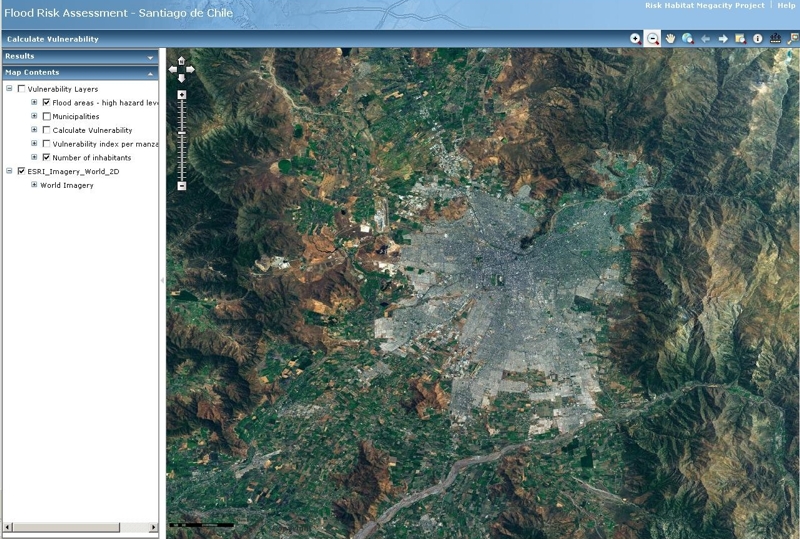Activate the Pan hand tool
The width and height of the screenshot is (800, 539).
click(x=670, y=38)
